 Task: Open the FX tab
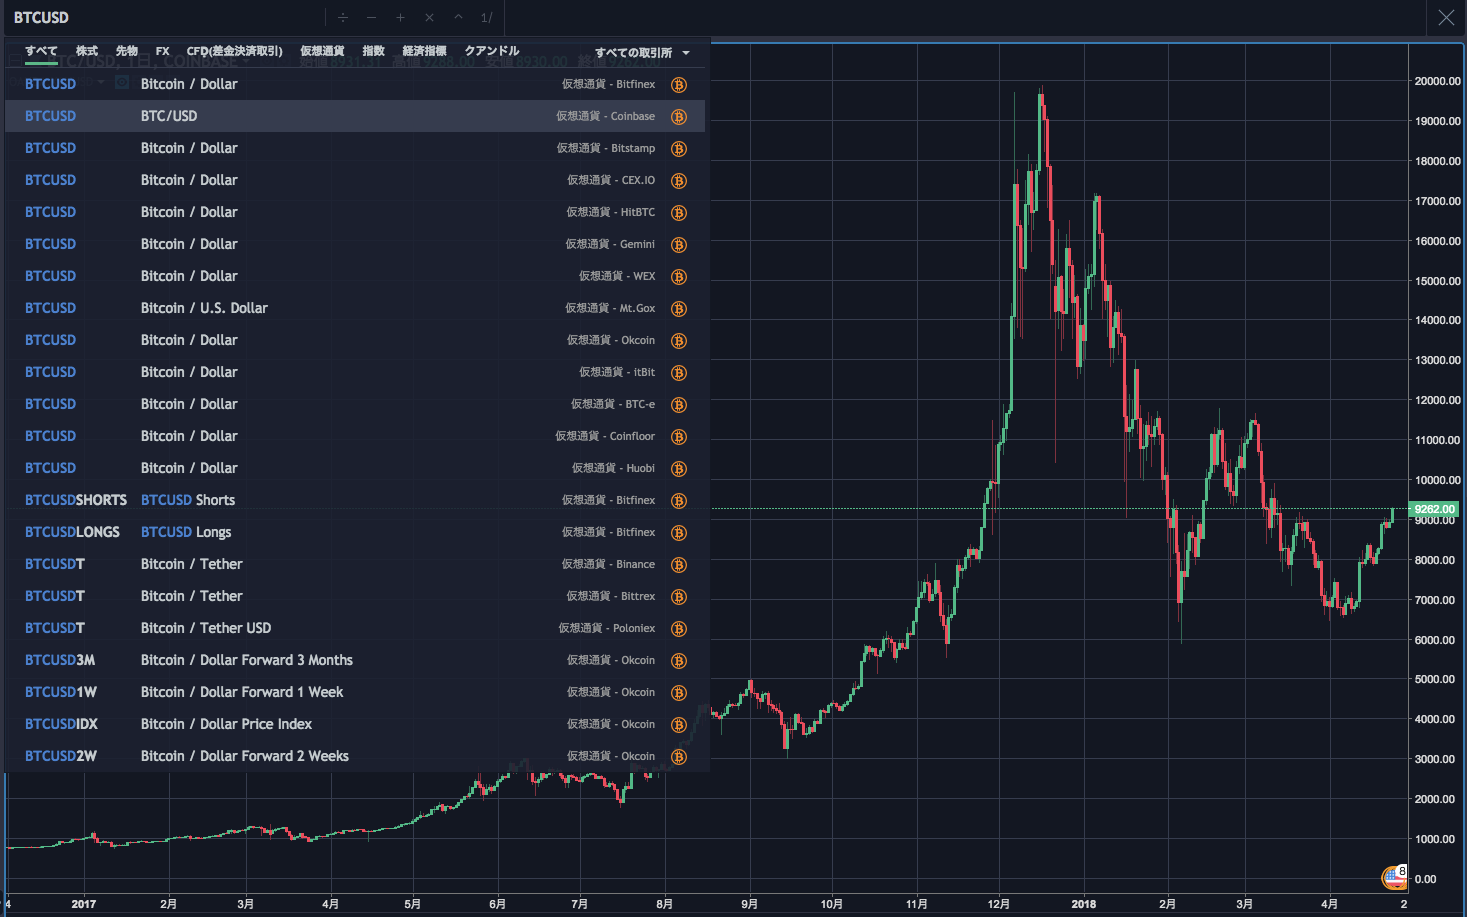(x=163, y=51)
